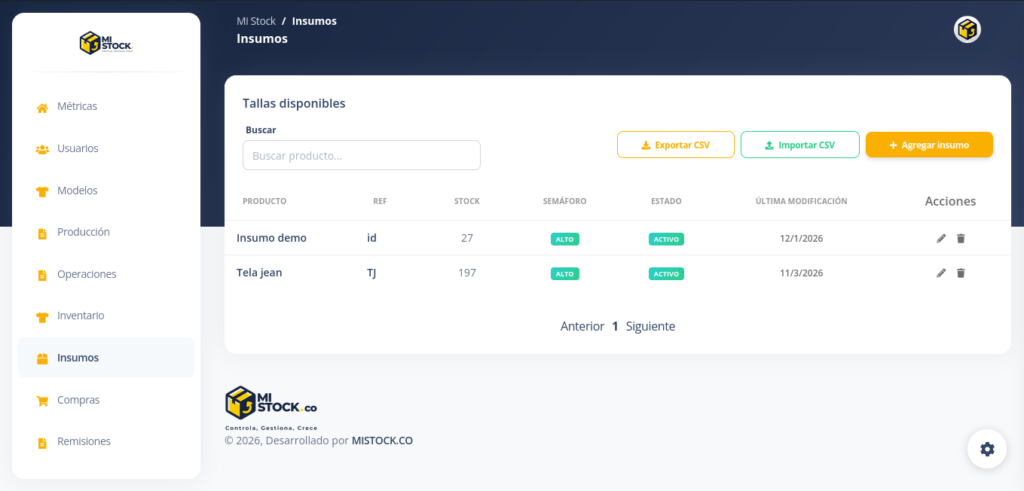The image size is (1024, 491).
Task: Click the pencil edit icon for Insumo demo
Action: click(941, 238)
